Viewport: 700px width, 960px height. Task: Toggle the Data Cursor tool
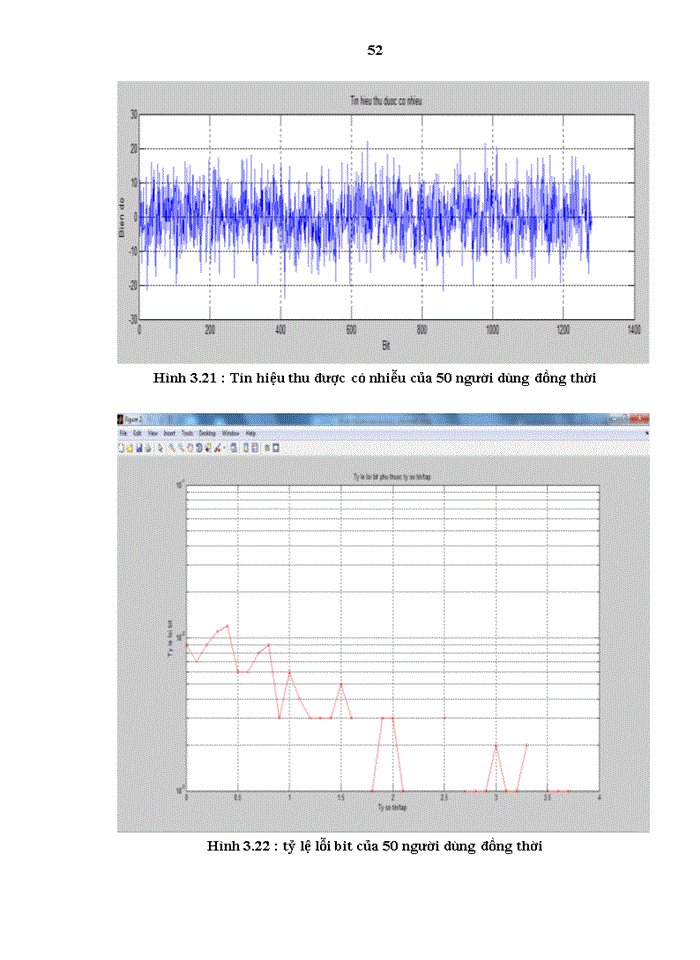pyautogui.click(x=209, y=448)
